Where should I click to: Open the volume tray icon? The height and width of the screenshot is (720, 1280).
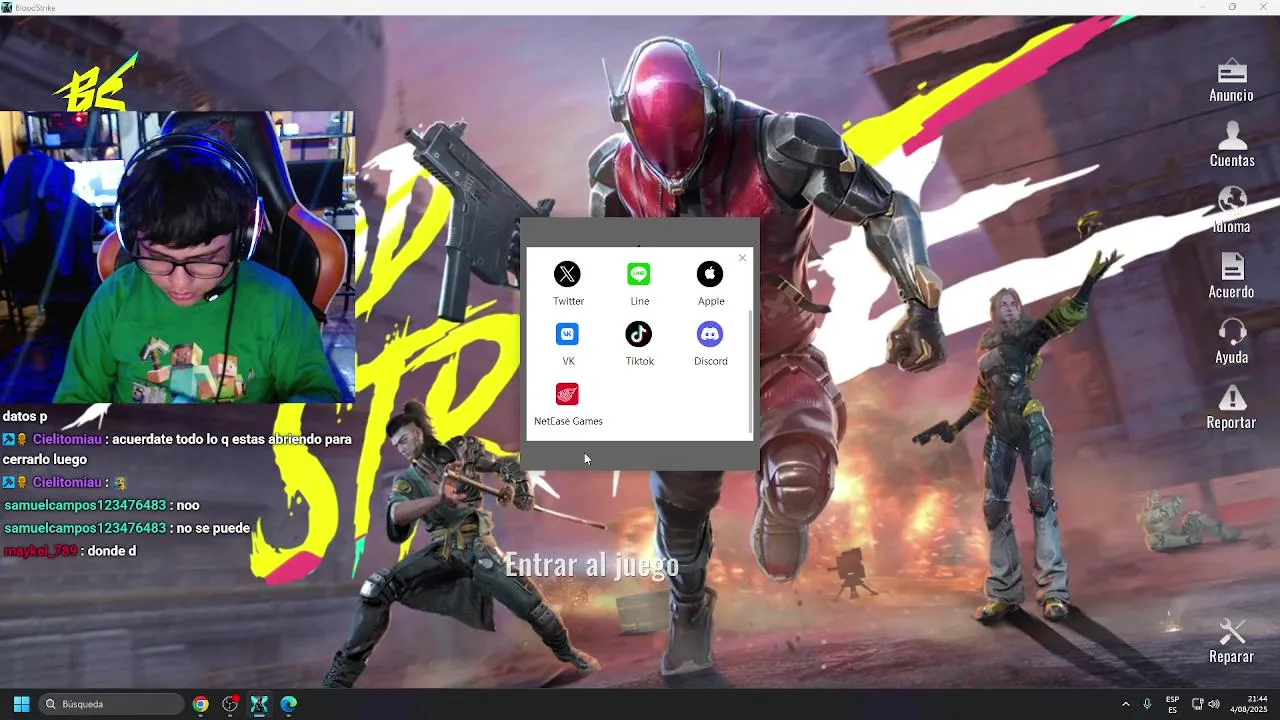[x=1214, y=704]
